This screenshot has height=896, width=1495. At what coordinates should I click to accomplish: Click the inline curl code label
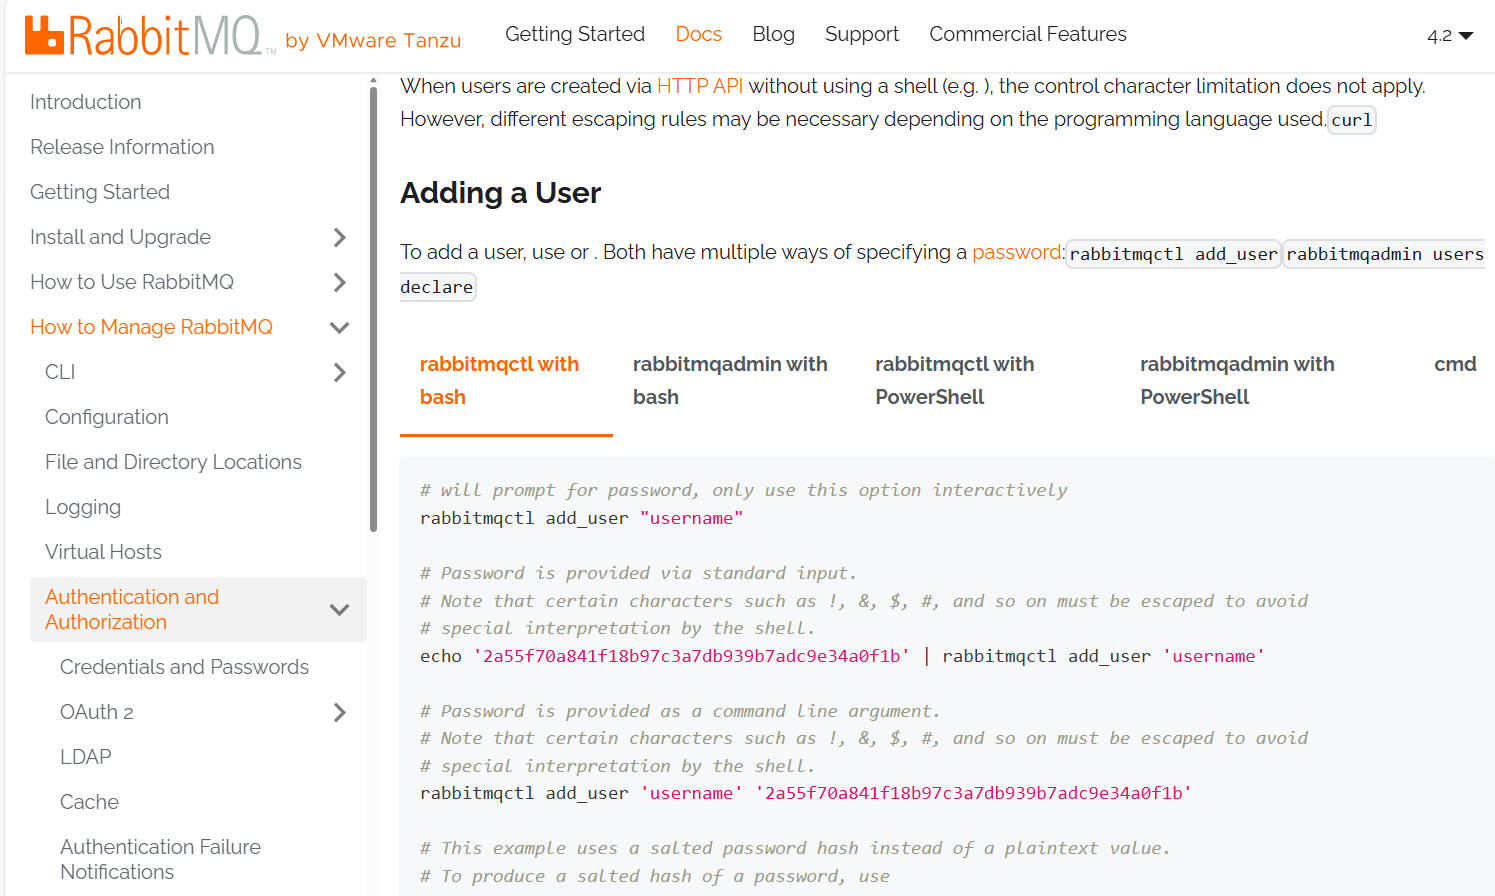1352,120
